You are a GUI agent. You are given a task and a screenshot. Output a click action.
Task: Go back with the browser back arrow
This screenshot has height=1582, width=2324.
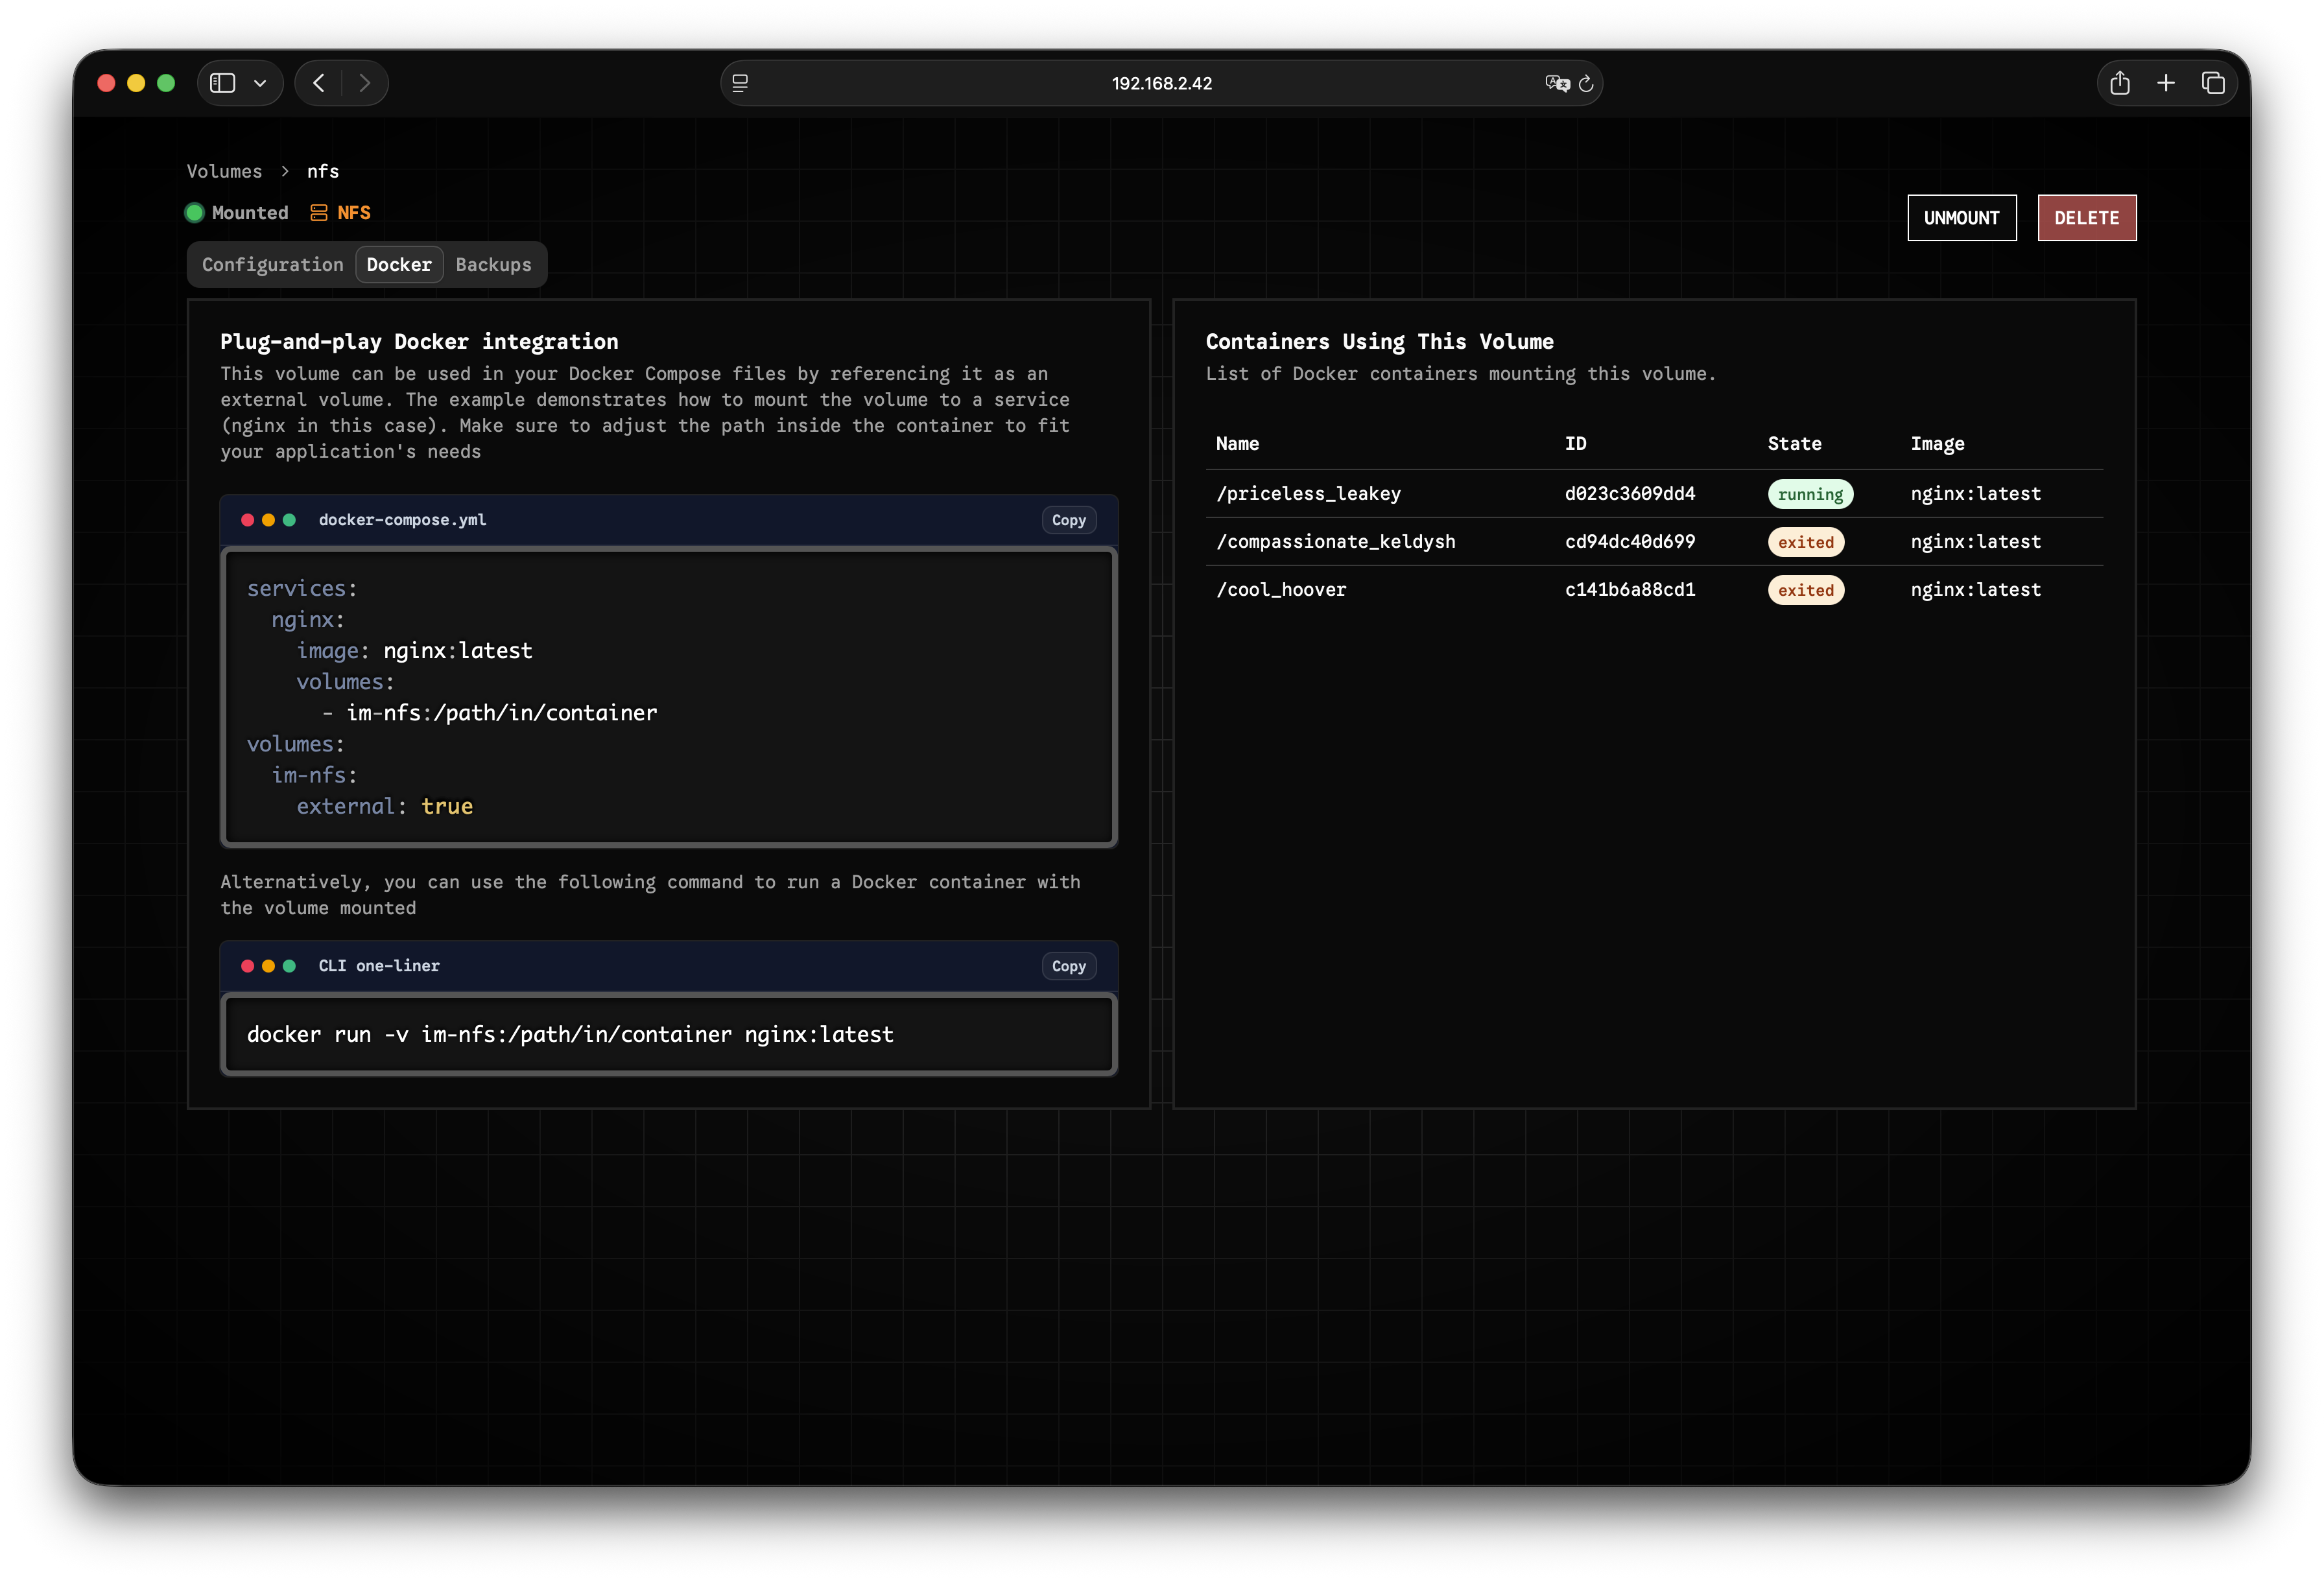(319, 83)
